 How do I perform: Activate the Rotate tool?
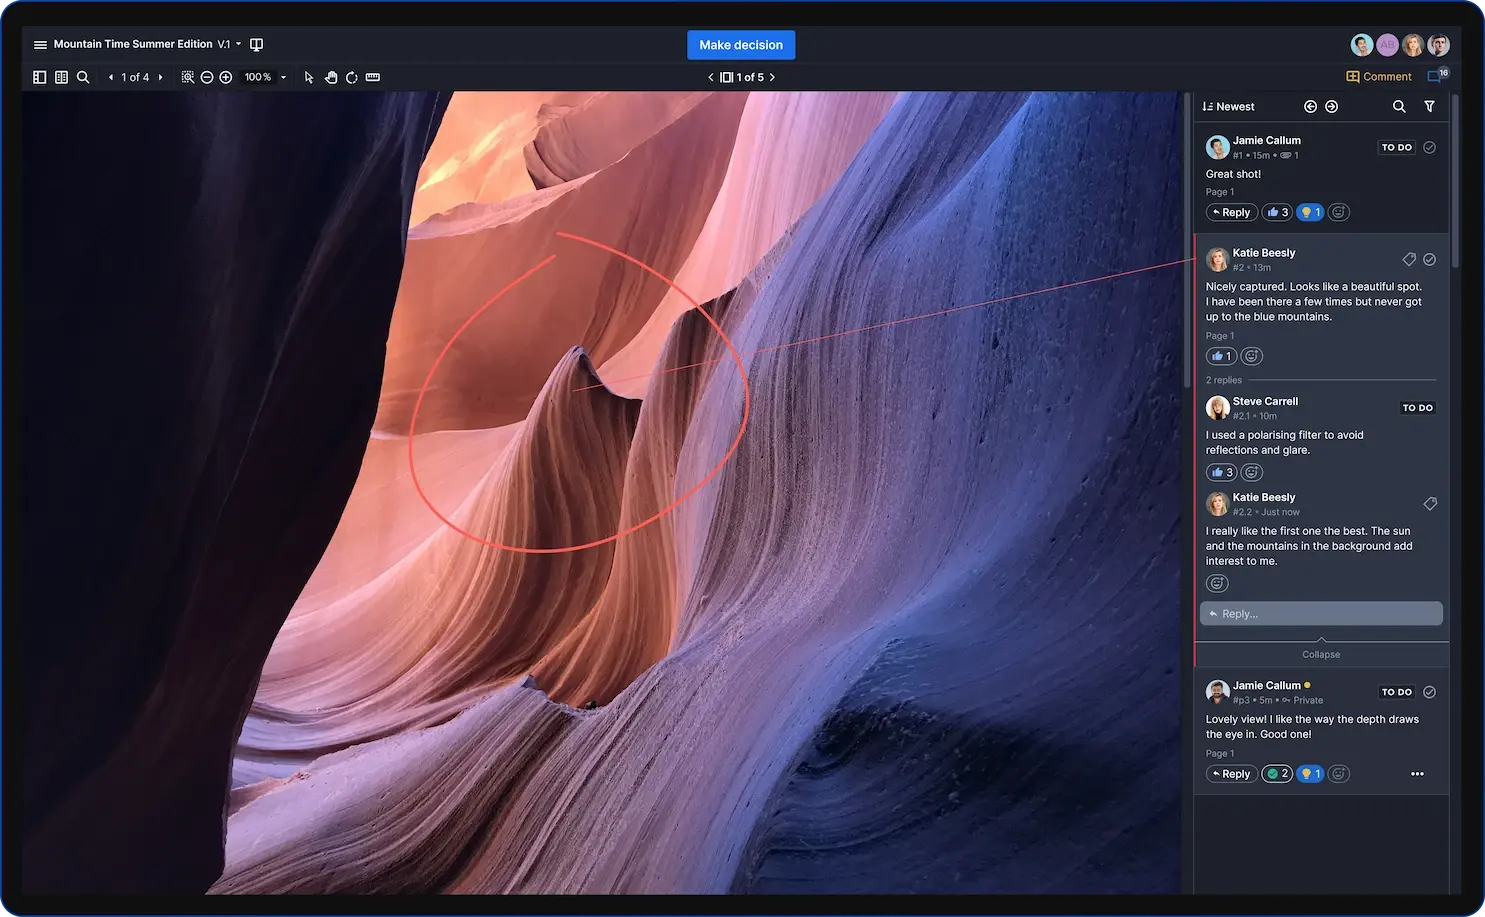click(x=351, y=76)
